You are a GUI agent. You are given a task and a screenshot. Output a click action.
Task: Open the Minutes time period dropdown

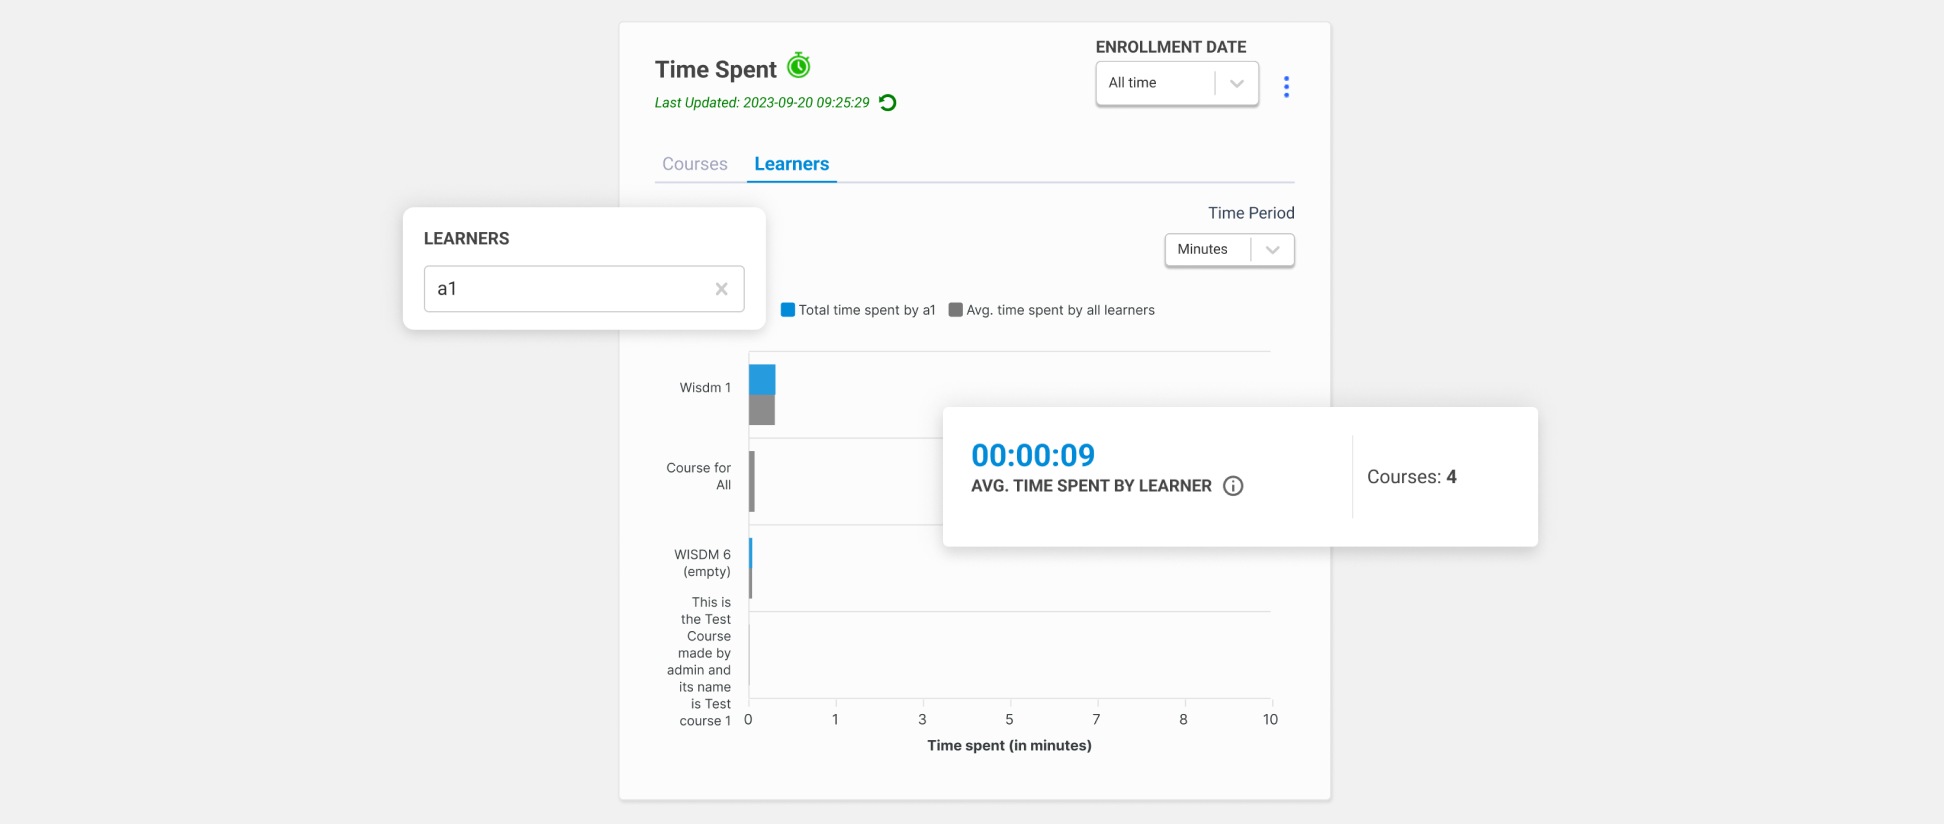pyautogui.click(x=1229, y=250)
